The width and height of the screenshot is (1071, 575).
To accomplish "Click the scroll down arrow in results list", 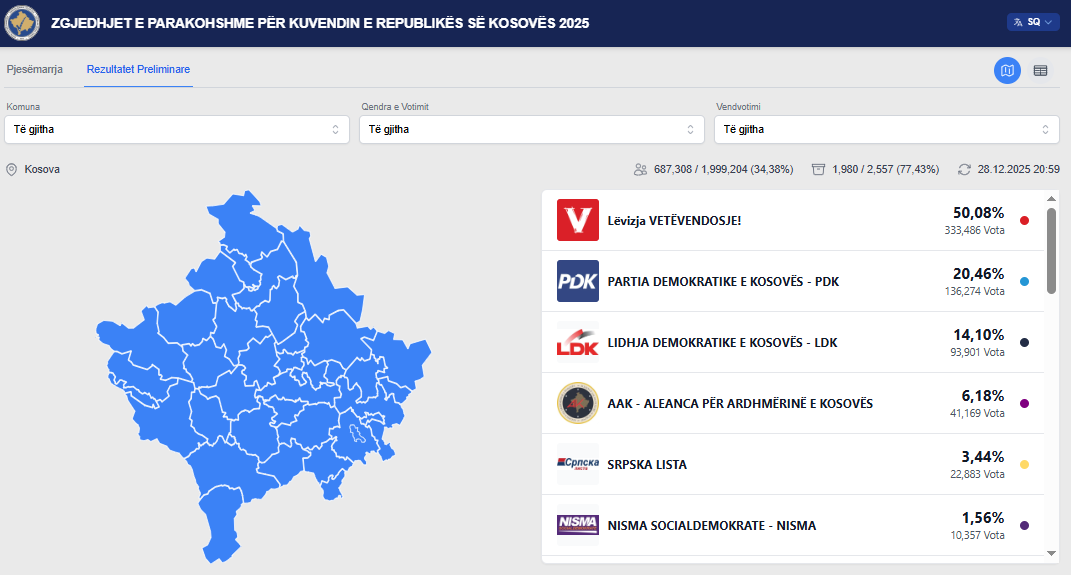I will pos(1051,553).
